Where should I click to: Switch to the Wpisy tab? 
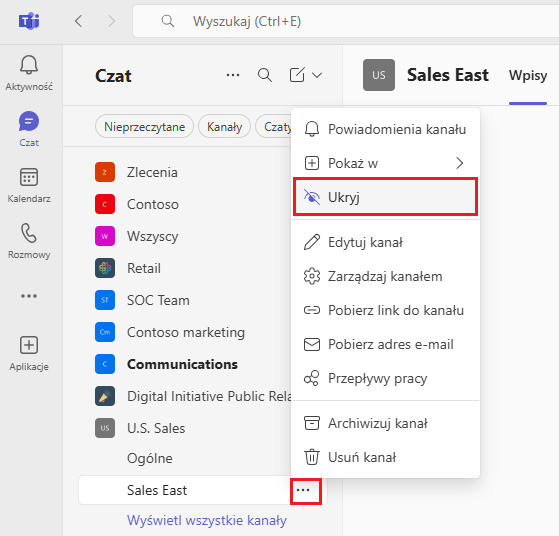point(528,75)
